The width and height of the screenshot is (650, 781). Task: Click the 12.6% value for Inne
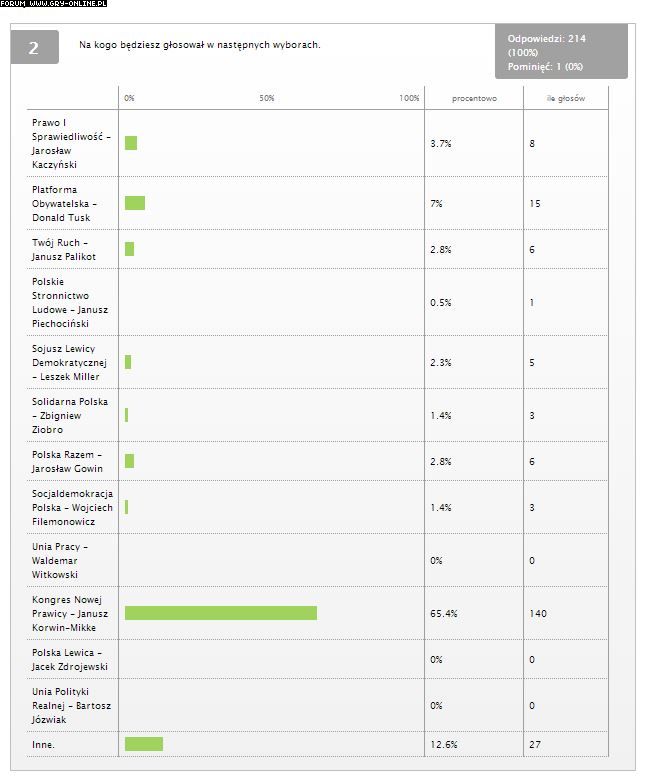[x=444, y=745]
